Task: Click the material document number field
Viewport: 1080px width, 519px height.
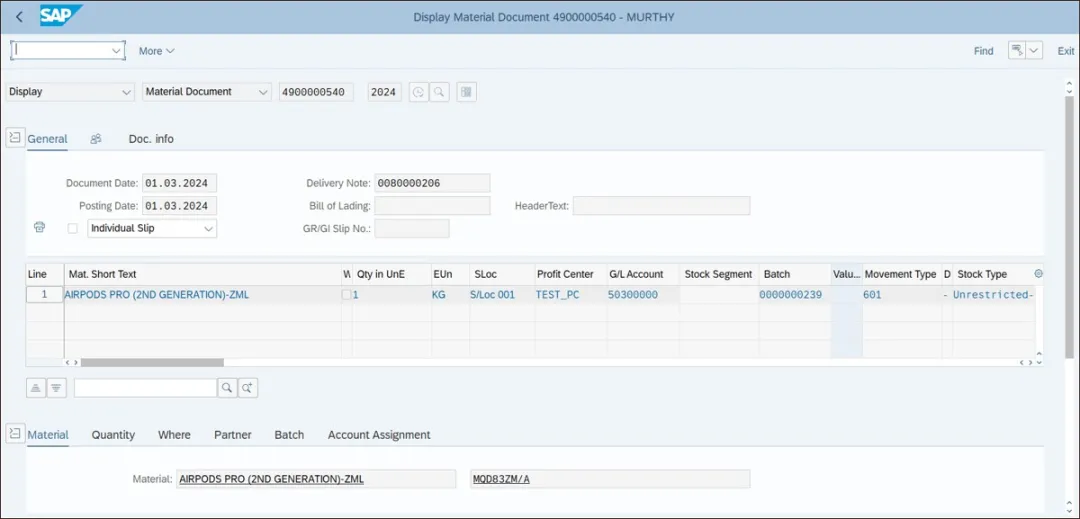Action: [x=316, y=92]
